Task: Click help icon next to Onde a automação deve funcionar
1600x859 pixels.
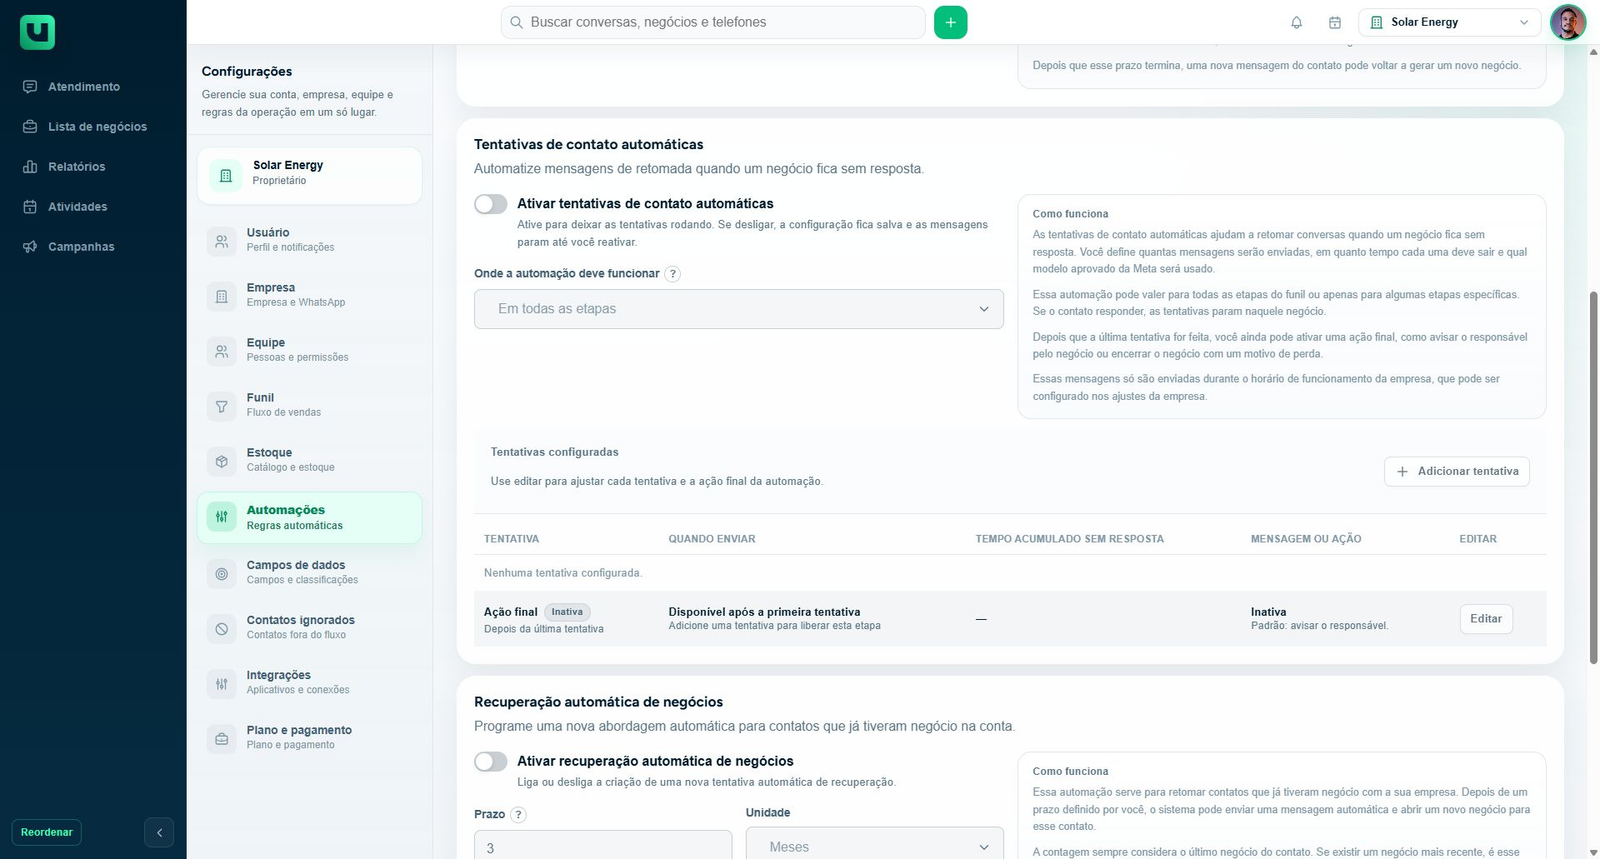Action: tap(673, 274)
